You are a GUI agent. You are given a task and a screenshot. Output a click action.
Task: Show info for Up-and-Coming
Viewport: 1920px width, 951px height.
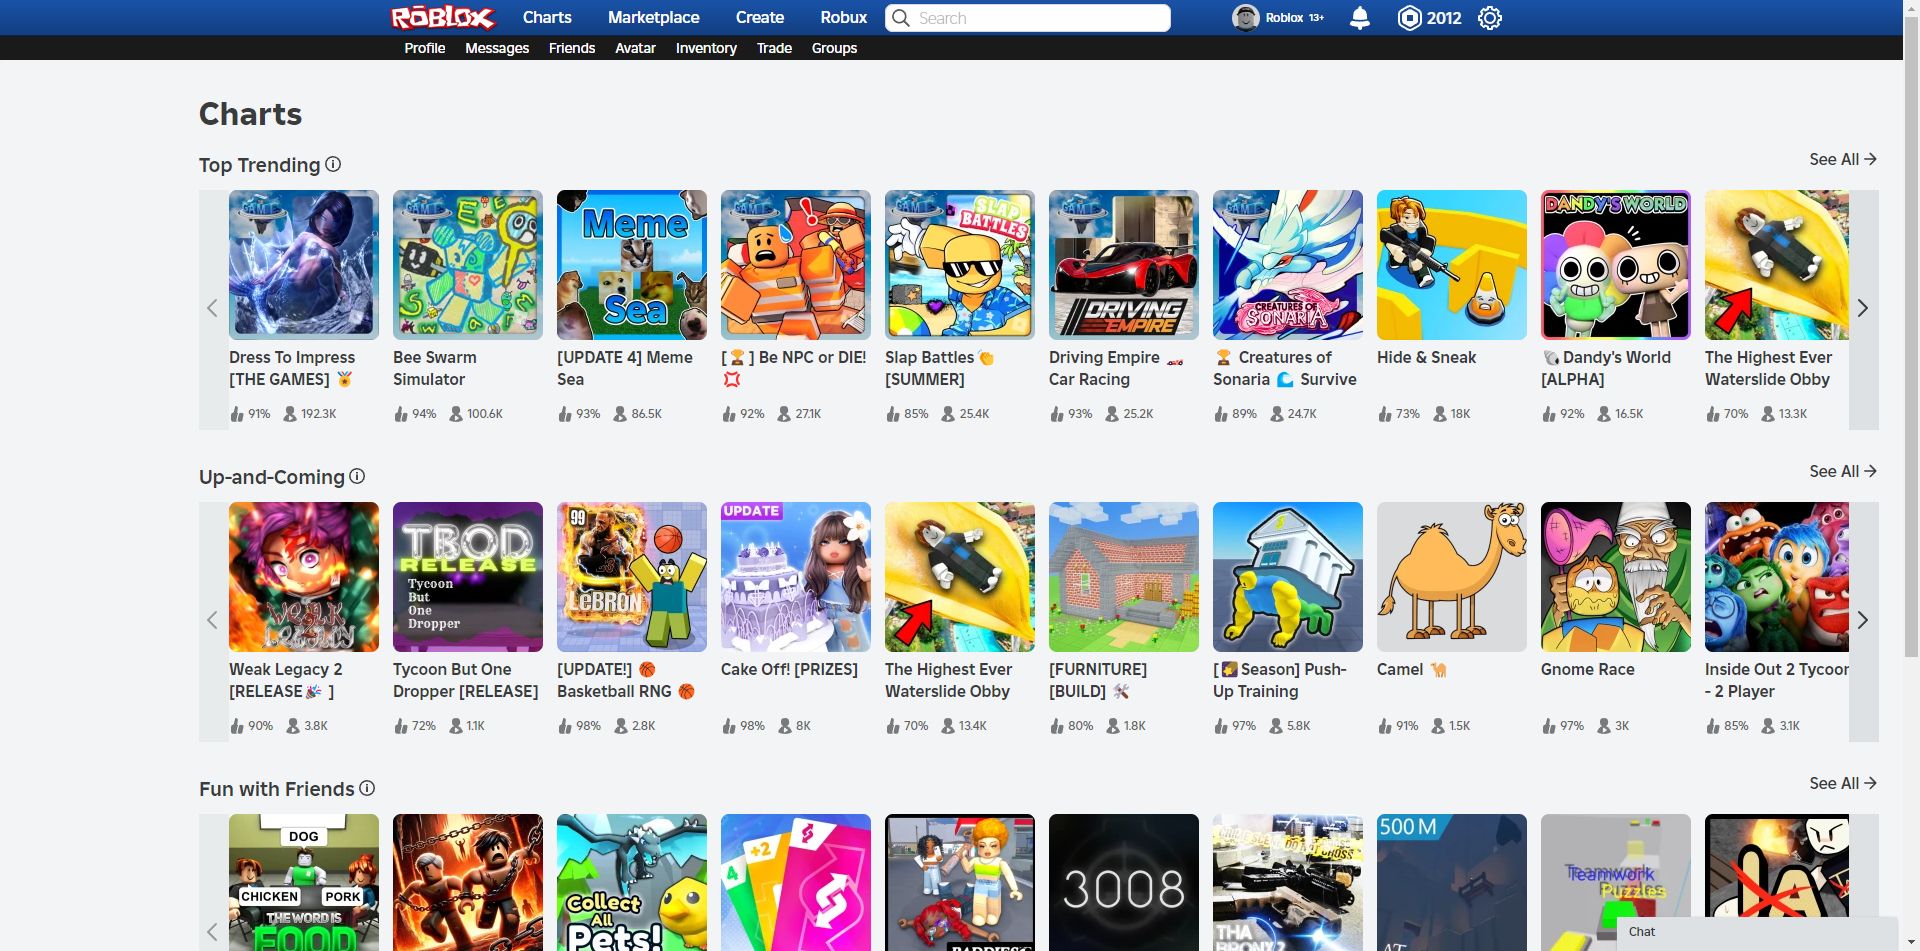click(357, 476)
